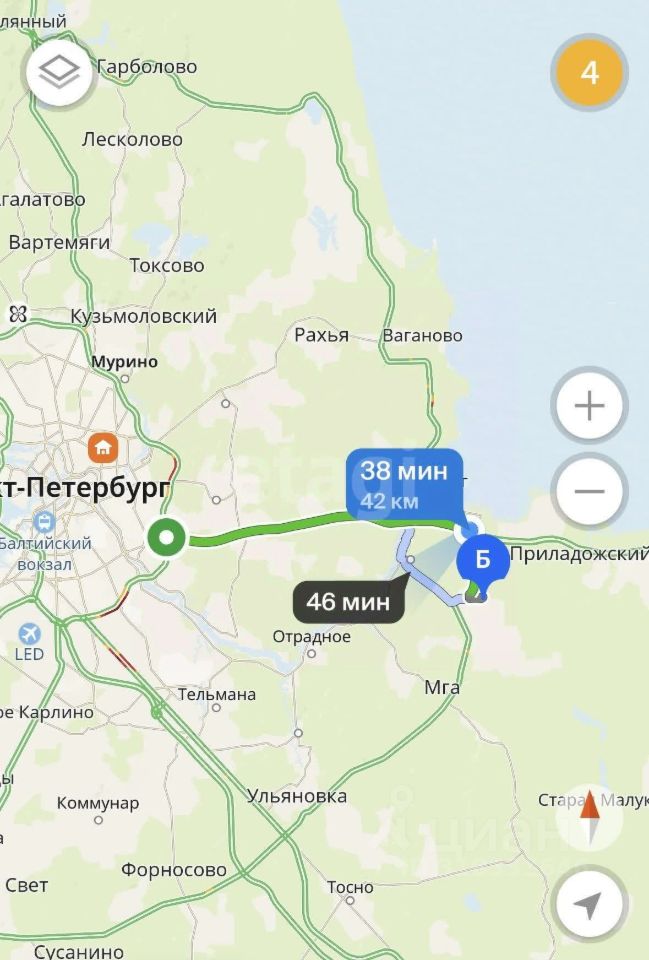Tap the my location arrow button
Viewport: 649px width, 960px height.
coord(589,903)
